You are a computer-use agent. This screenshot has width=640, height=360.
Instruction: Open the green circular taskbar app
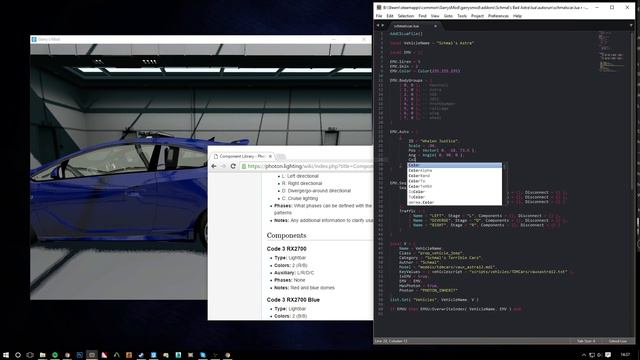[x=55, y=355]
